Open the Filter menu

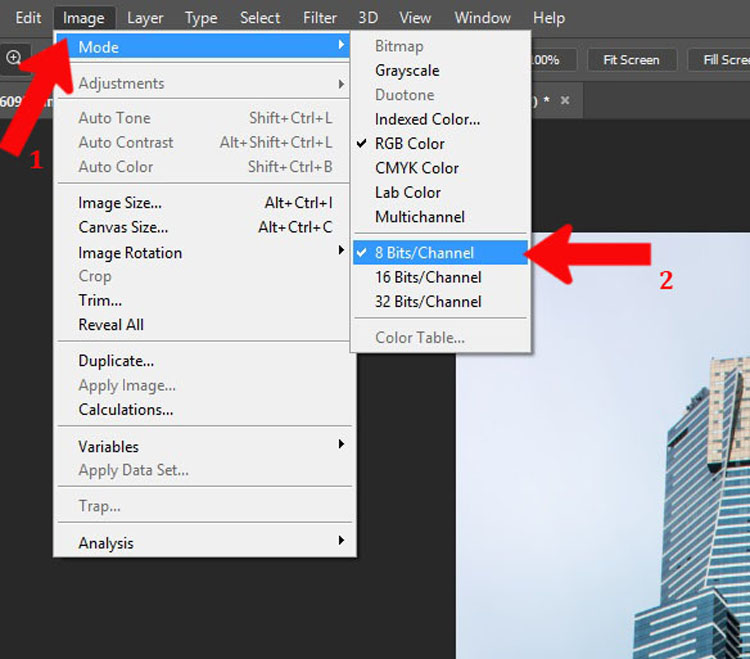(320, 18)
